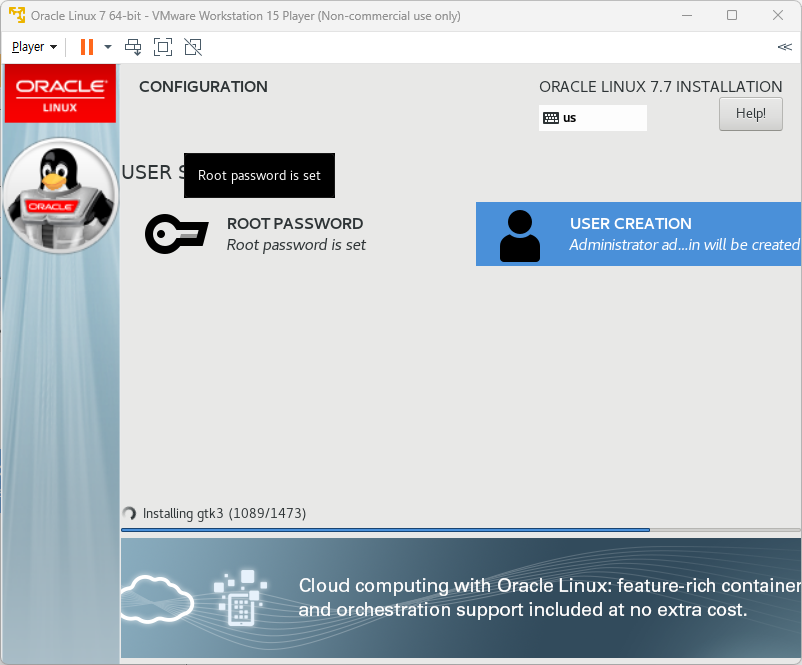802x665 pixels.
Task: Click the ORACLE LINUX 7.7 INSTALLATION title
Action: [x=660, y=86]
